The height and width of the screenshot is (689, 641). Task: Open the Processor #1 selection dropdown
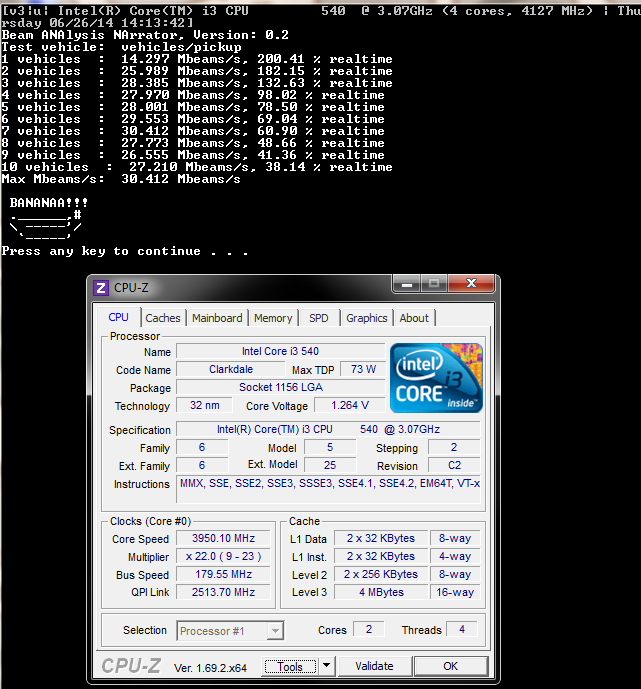tap(230, 631)
